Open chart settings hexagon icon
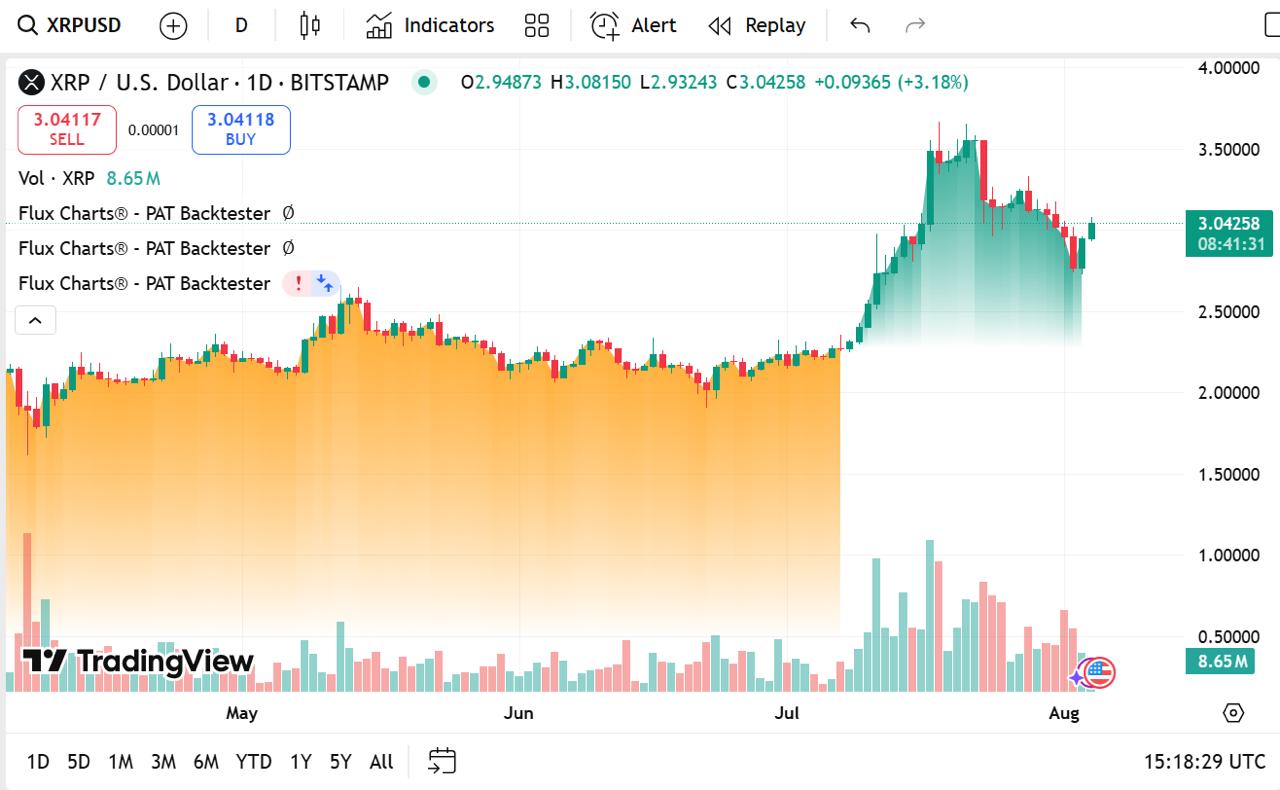Screen dimensions: 1280x790 tap(1233, 713)
